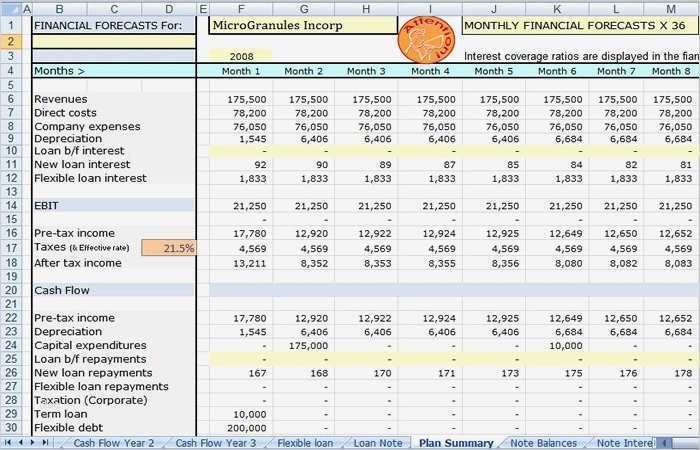
Task: Open the Cash Flow Year 3 tab
Action: tap(216, 443)
